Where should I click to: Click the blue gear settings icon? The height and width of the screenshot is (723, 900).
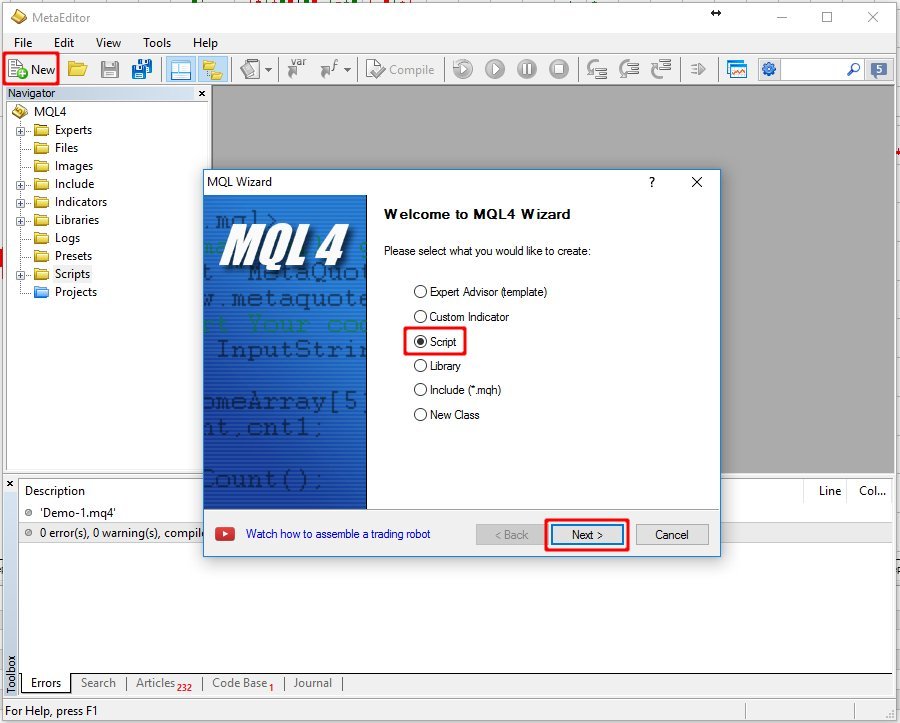pos(769,69)
